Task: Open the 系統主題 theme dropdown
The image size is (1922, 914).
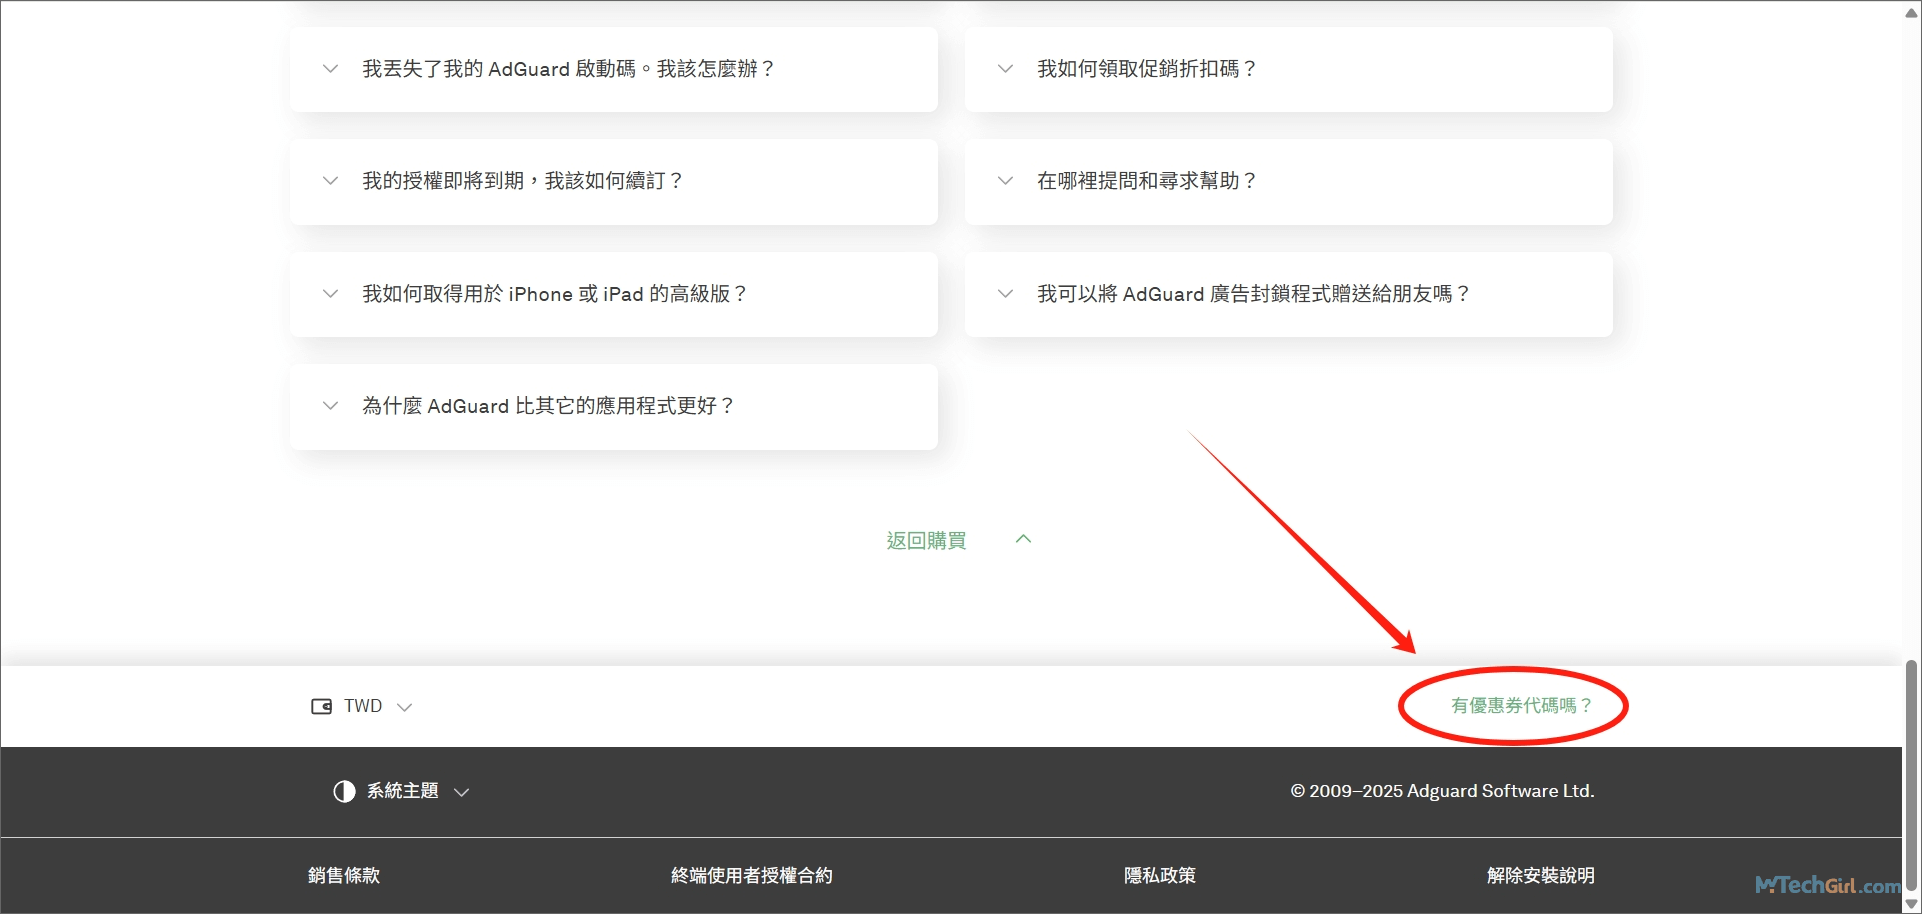Action: pyautogui.click(x=403, y=792)
